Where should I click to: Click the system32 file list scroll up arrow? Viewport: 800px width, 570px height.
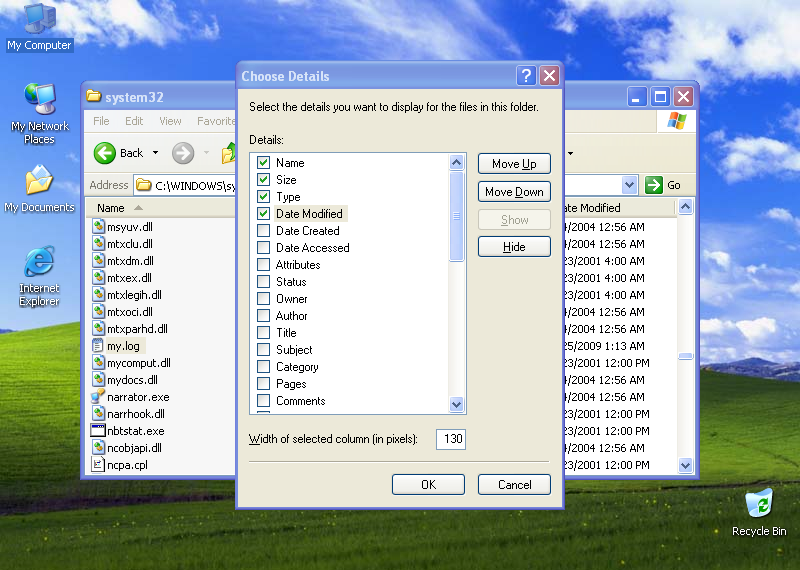[685, 207]
